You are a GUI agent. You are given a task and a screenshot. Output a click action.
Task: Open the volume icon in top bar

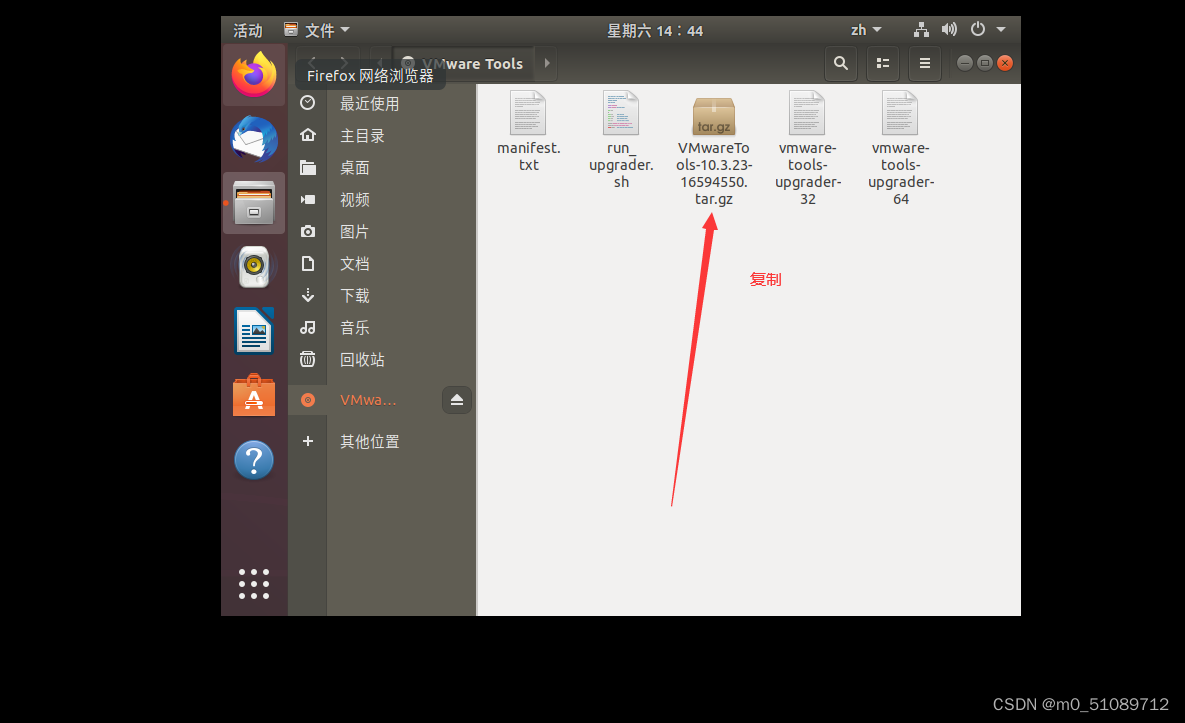[949, 29]
